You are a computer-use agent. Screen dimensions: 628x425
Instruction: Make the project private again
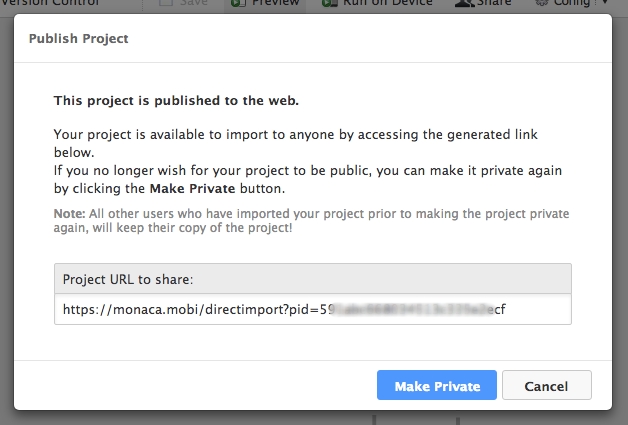pyautogui.click(x=437, y=385)
